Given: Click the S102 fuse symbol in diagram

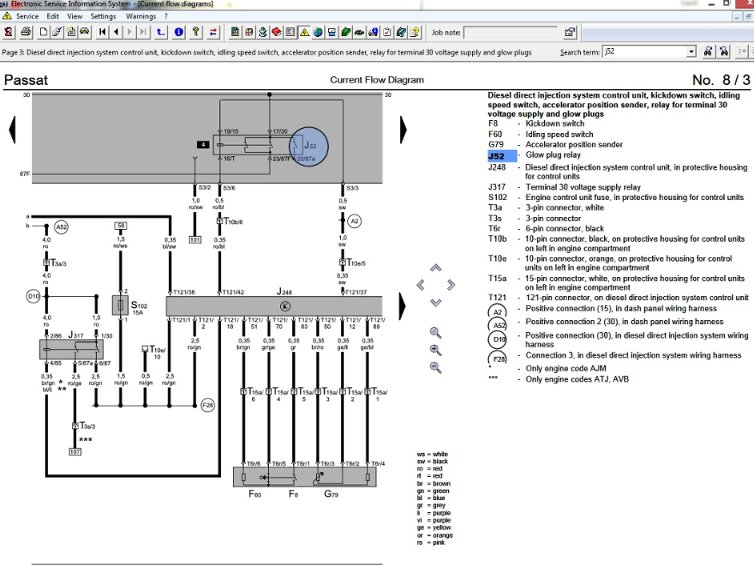Looking at the screenshot, I should click(121, 305).
